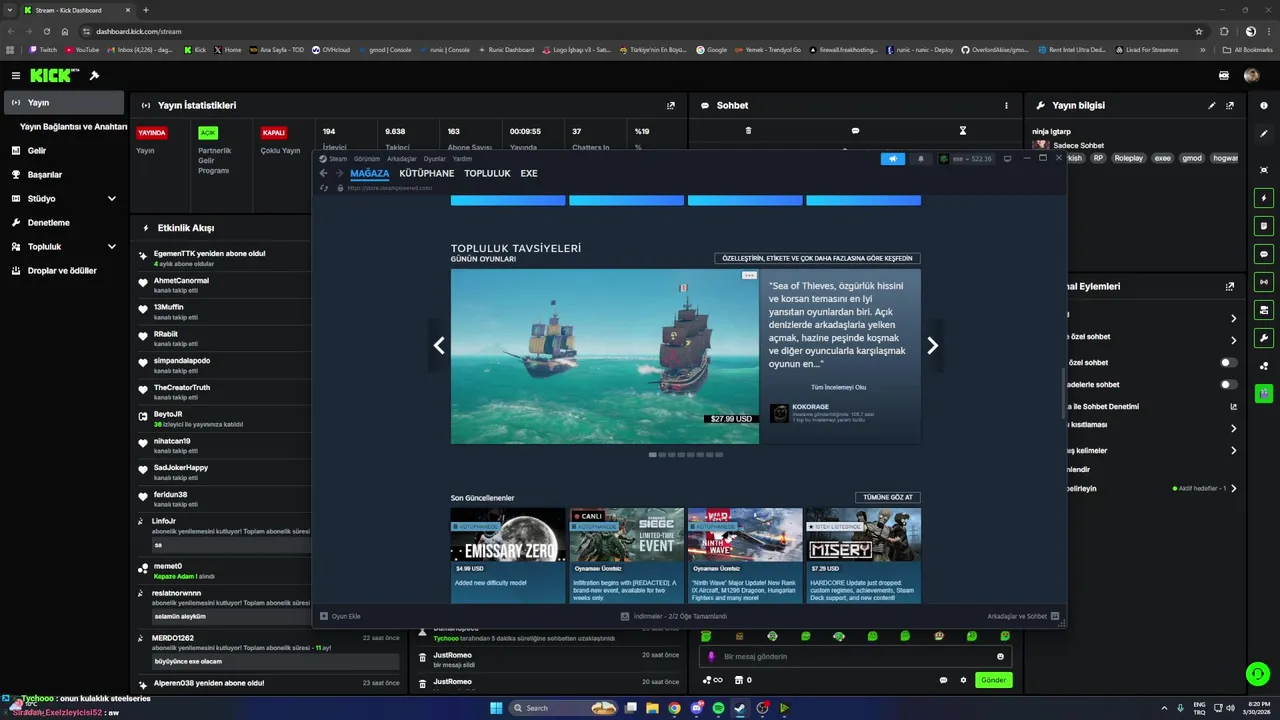This screenshot has width=1280, height=720.
Task: Edit stream info with pencil icon
Action: tap(1212, 105)
